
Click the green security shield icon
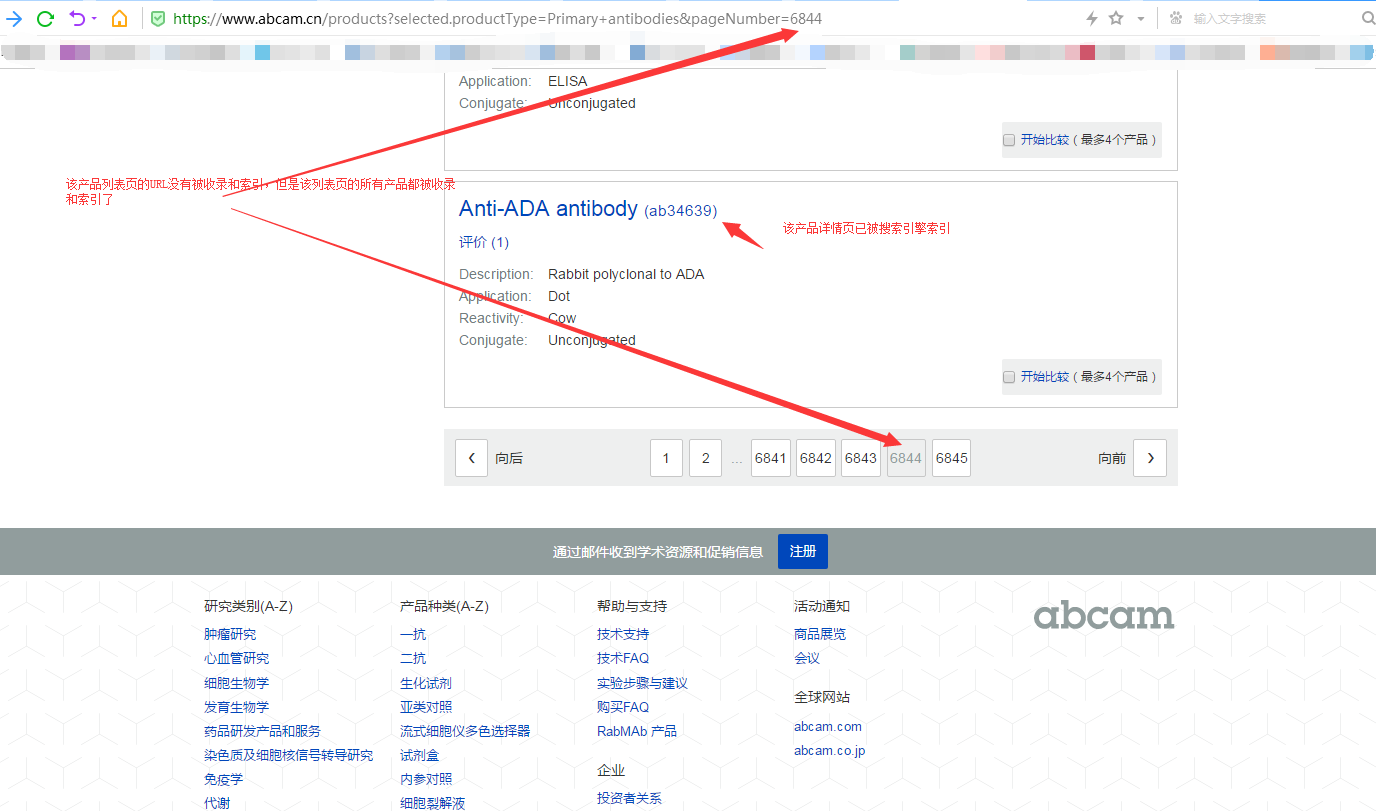click(158, 18)
